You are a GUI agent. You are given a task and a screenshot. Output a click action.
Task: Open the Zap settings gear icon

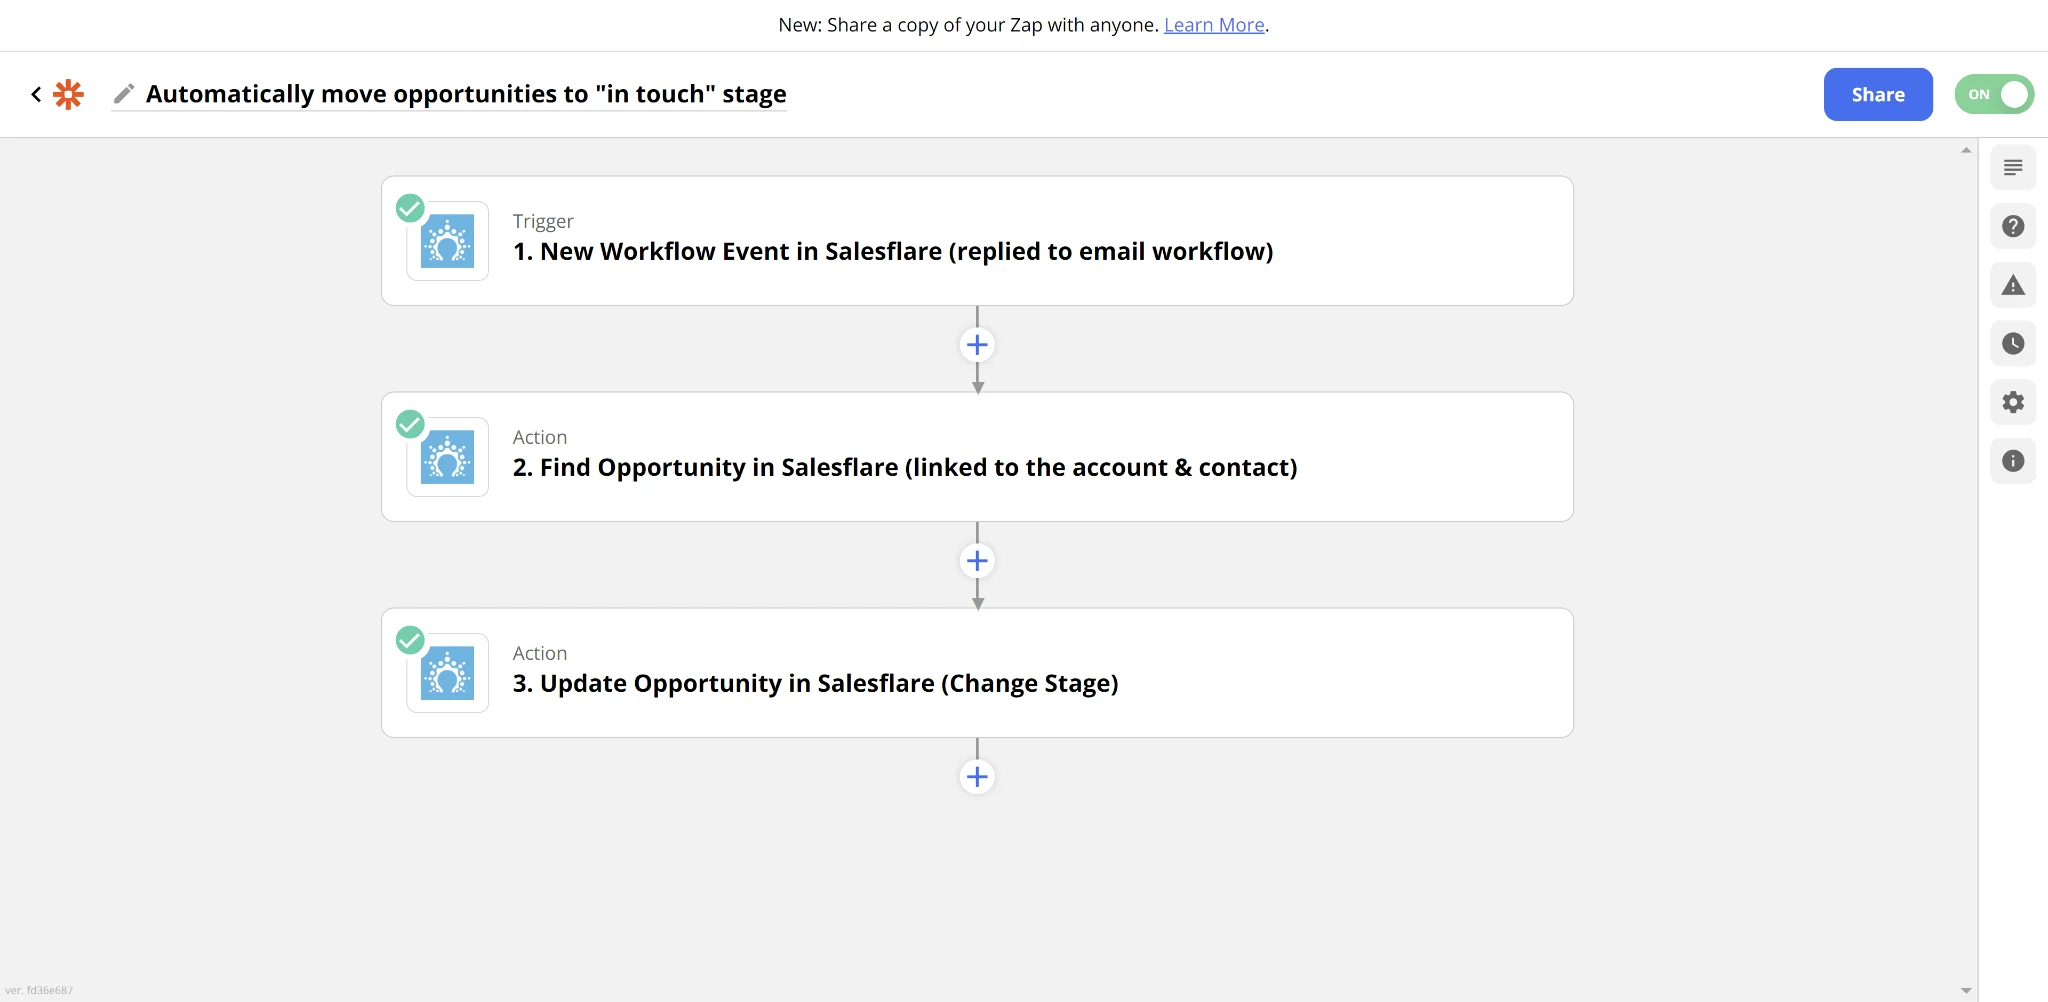[2013, 402]
